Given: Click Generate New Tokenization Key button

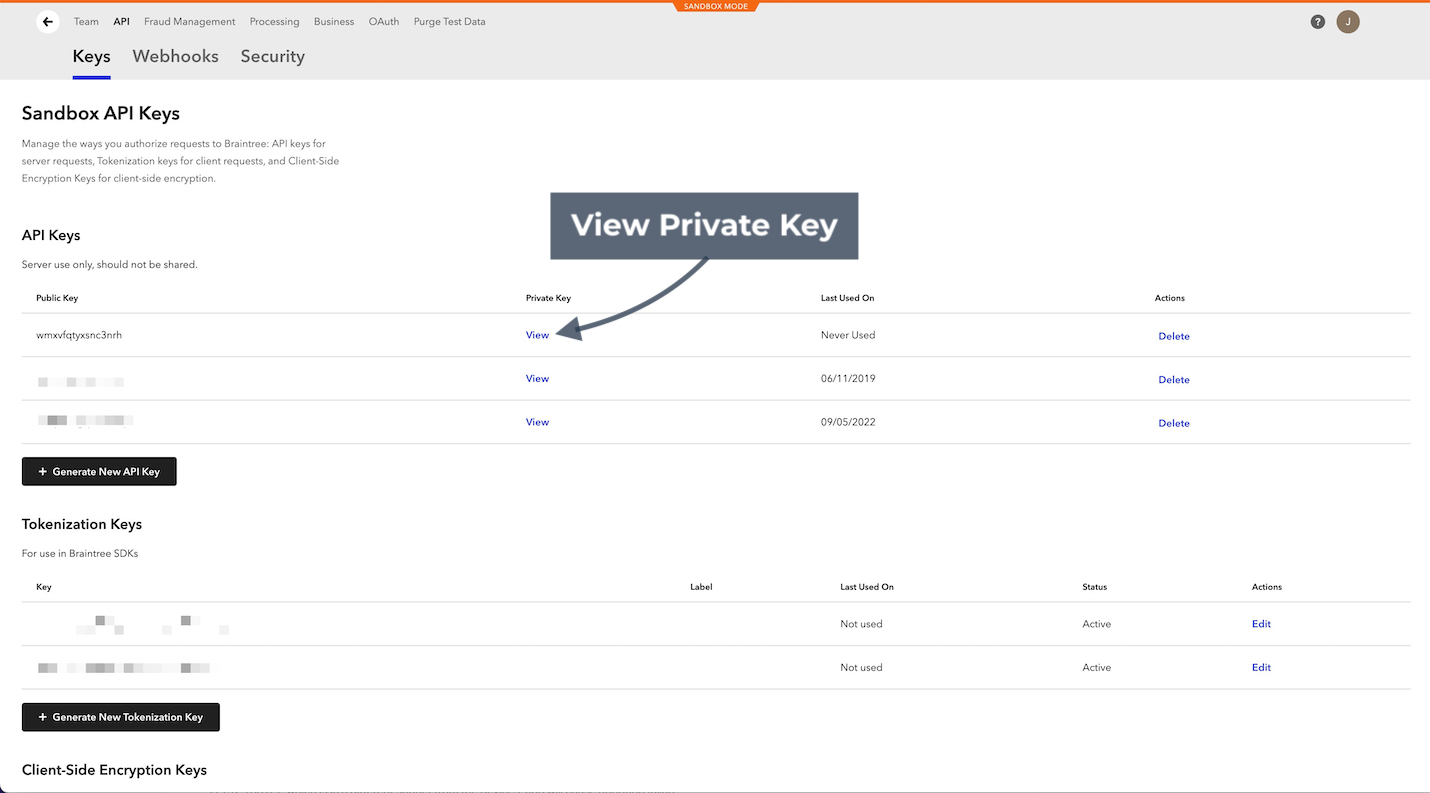Looking at the screenshot, I should [121, 717].
